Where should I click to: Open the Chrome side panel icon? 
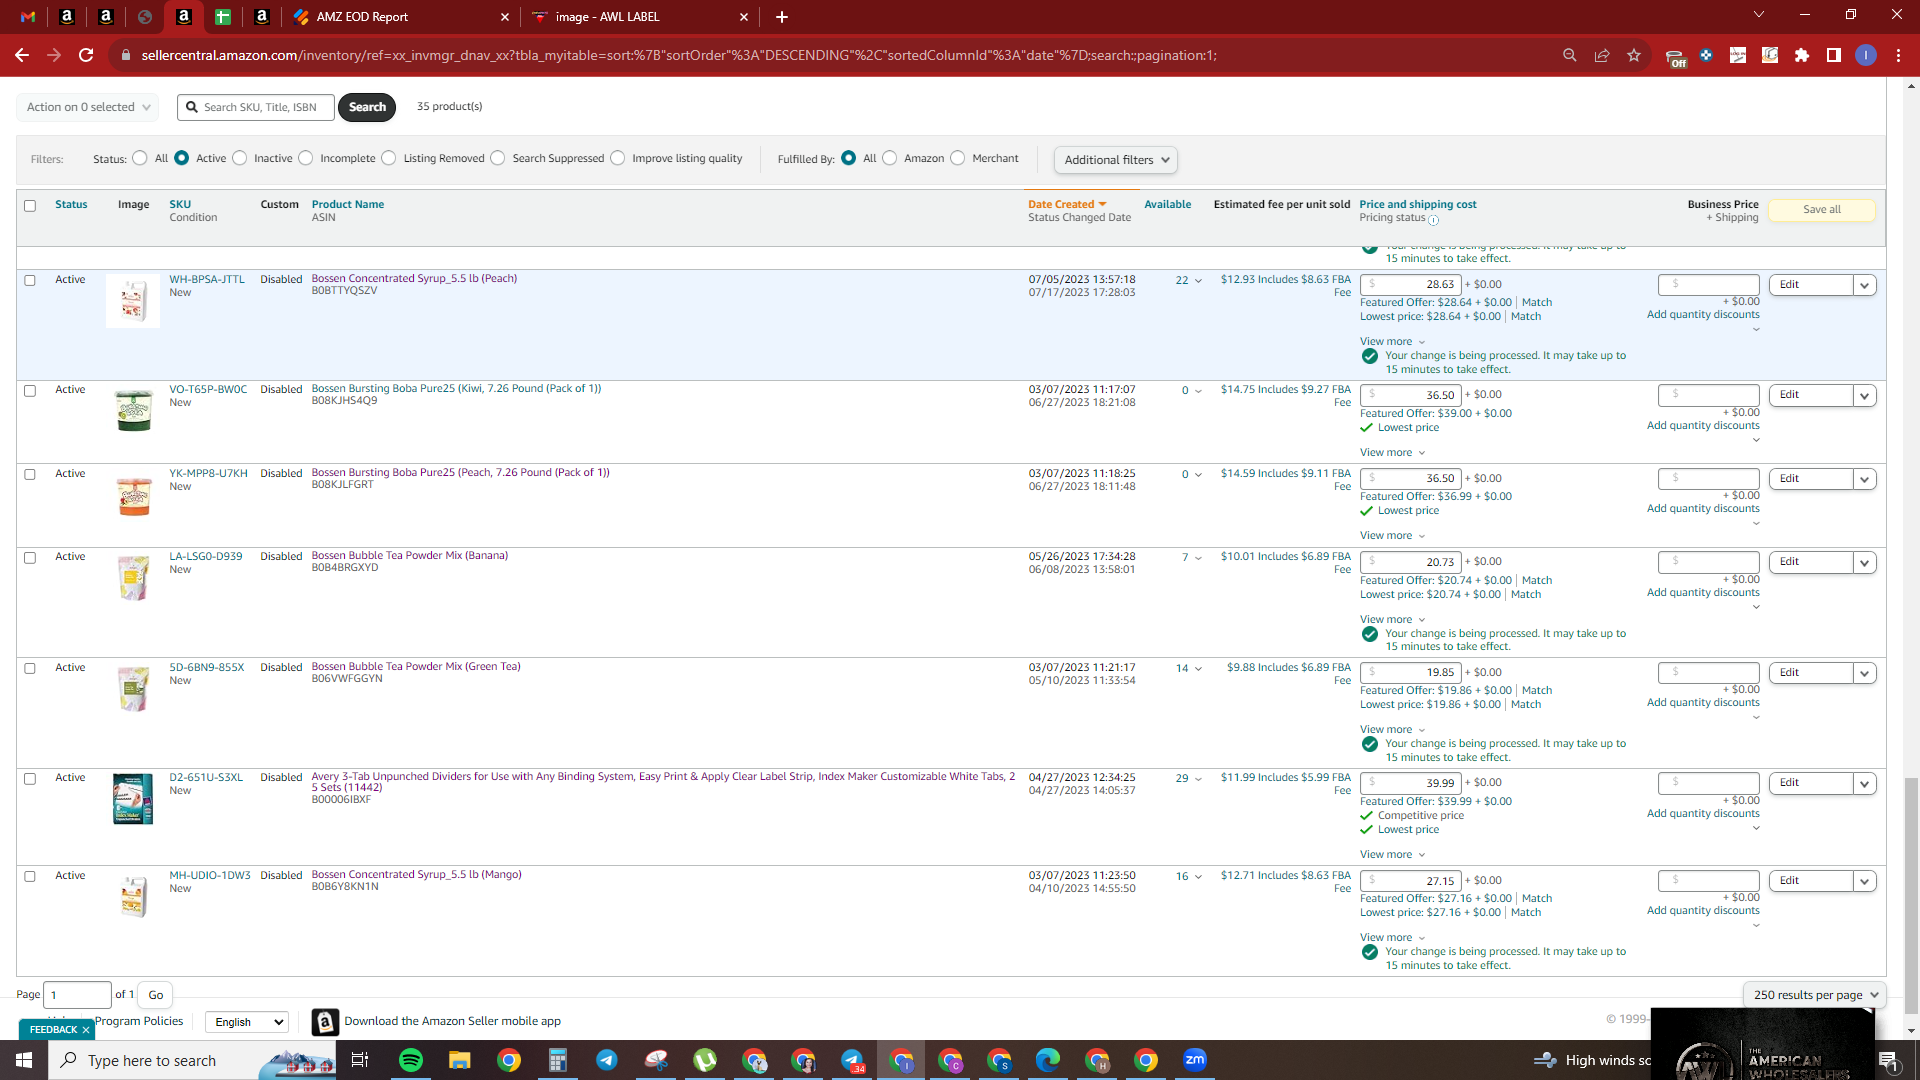coord(1834,56)
